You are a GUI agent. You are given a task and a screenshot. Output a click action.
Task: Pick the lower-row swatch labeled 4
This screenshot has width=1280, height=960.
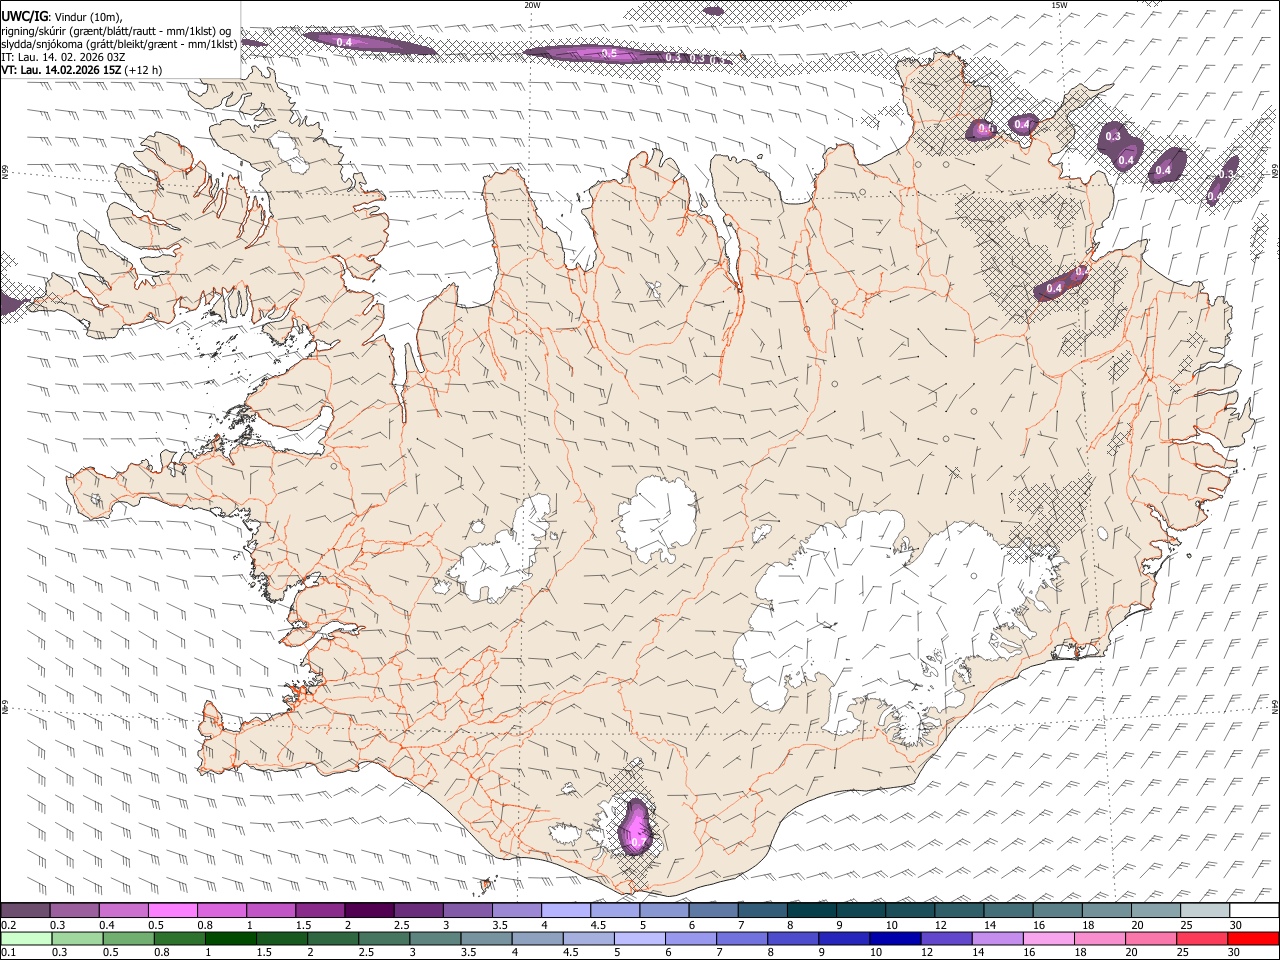tap(539, 939)
